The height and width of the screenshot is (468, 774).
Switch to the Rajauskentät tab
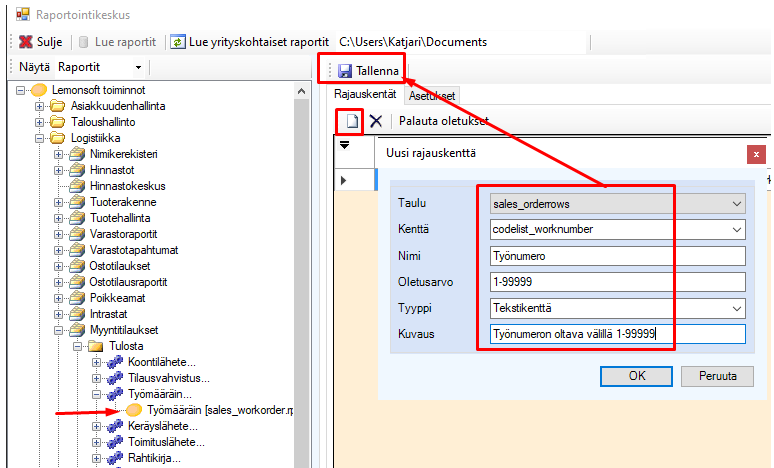point(366,95)
